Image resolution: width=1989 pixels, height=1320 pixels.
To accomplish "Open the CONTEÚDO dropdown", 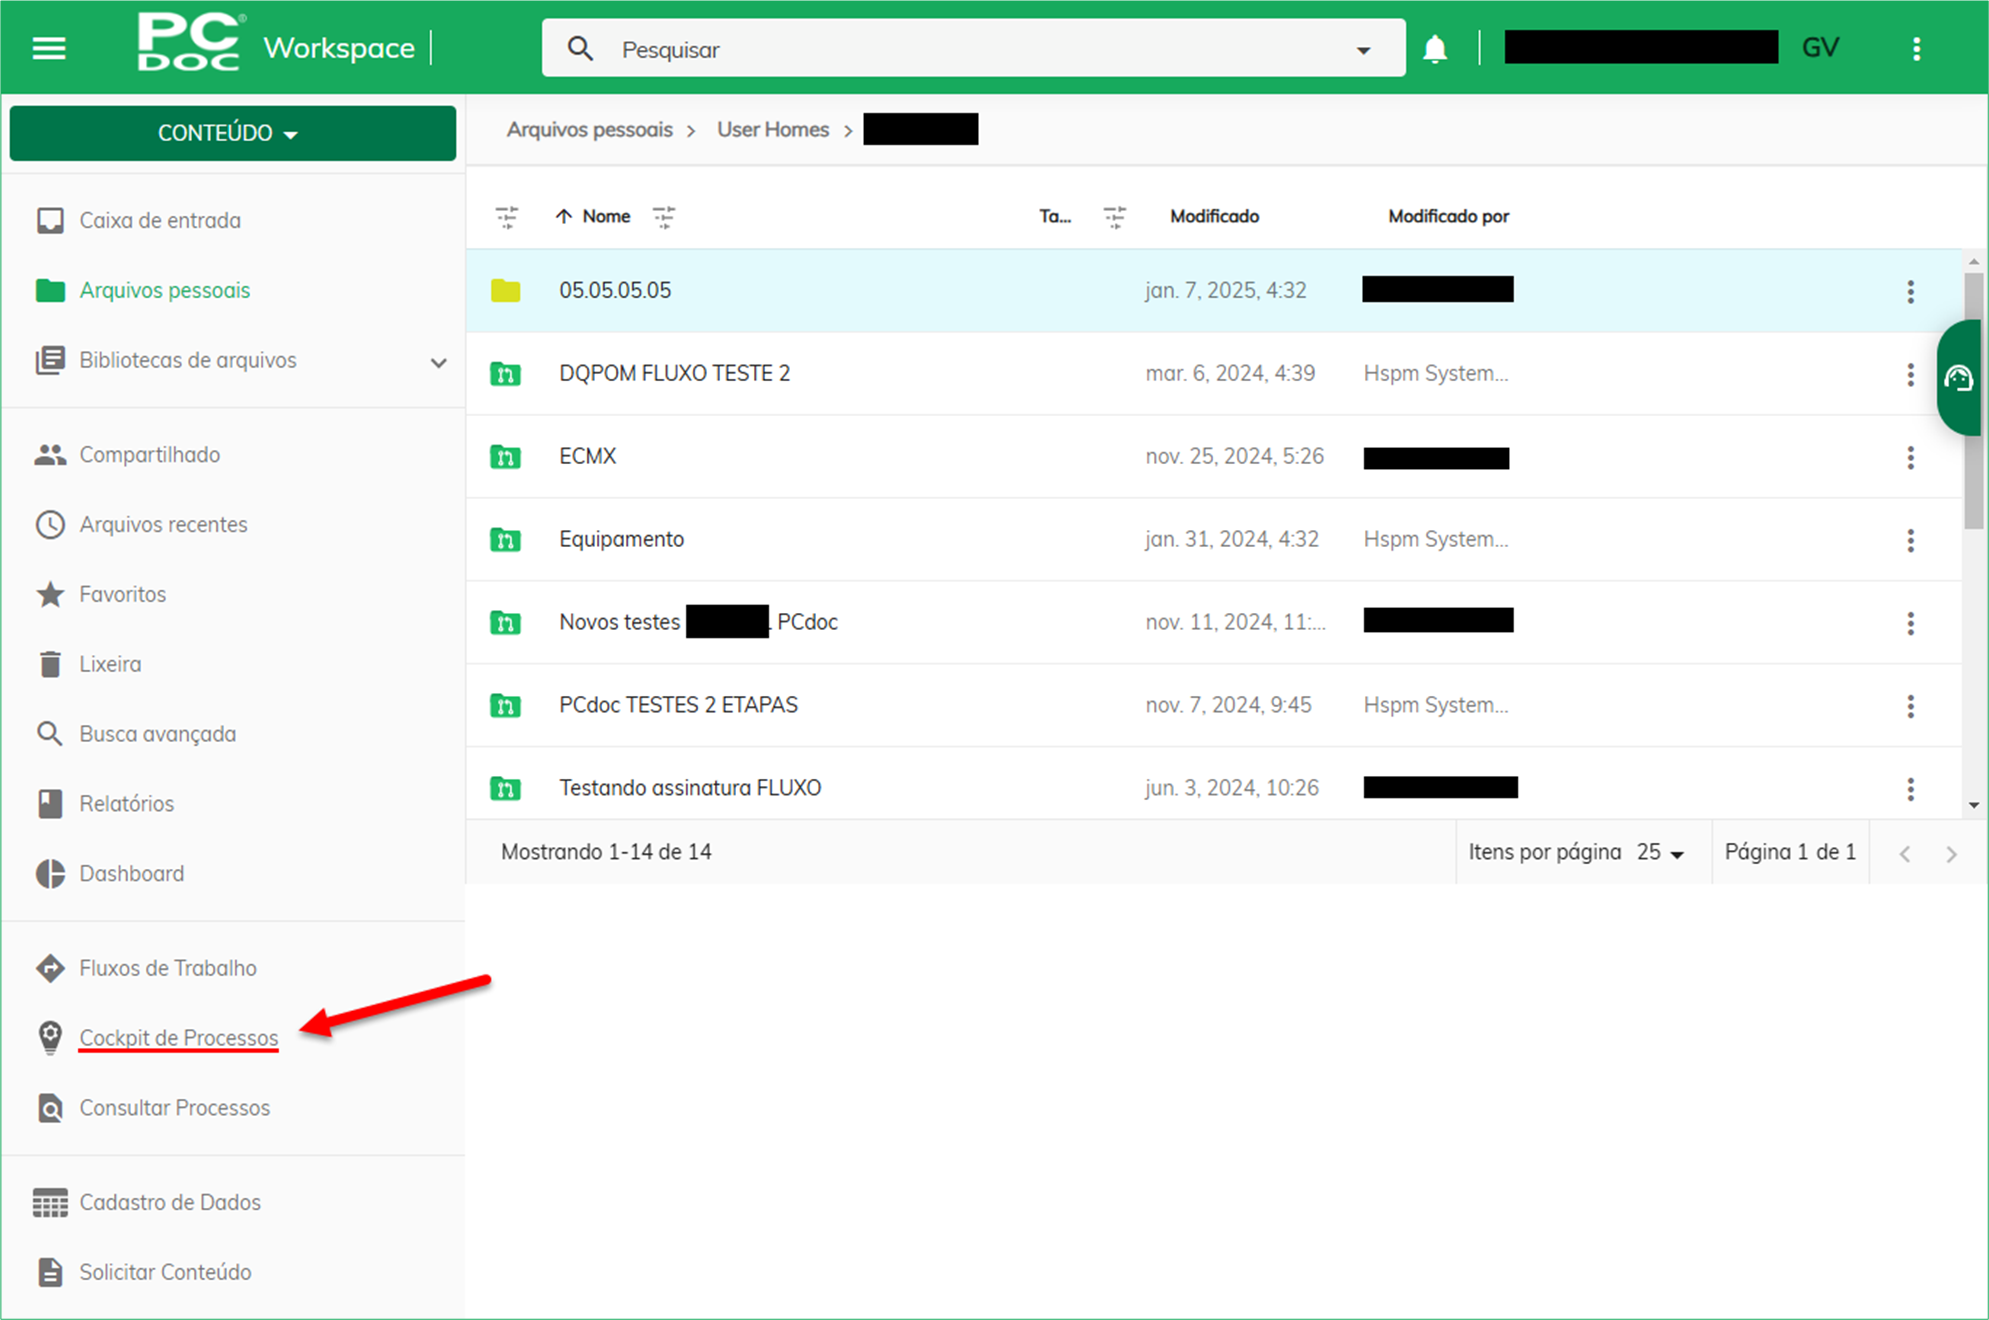I will [232, 133].
